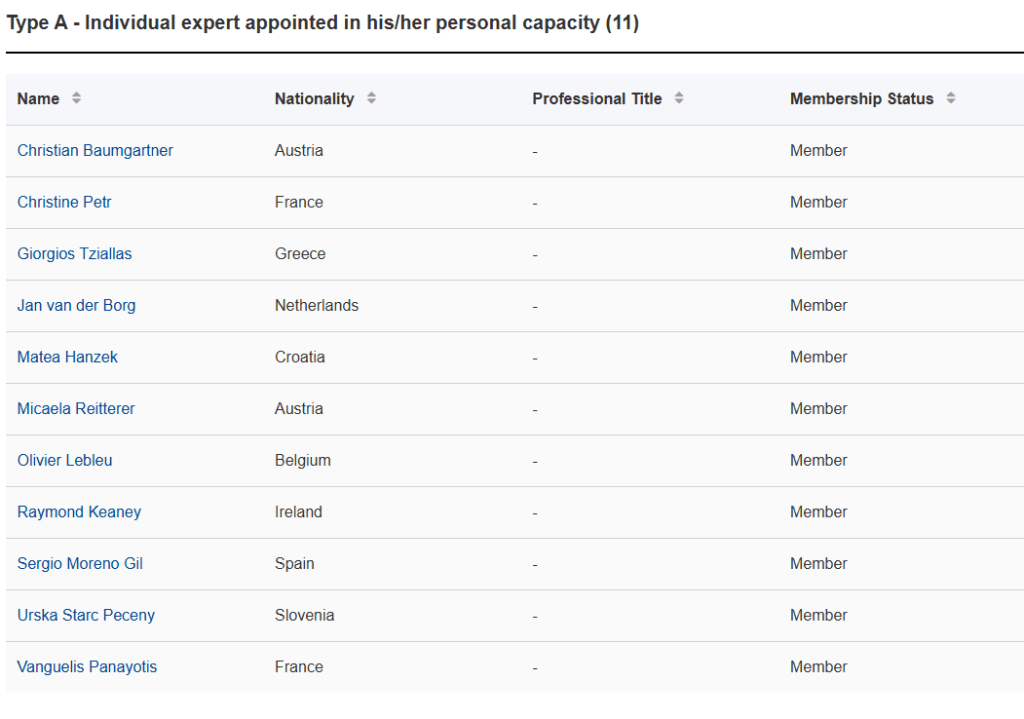Click the Type A section heading
Screen dimensions: 1024x719
pyautogui.click(x=322, y=23)
